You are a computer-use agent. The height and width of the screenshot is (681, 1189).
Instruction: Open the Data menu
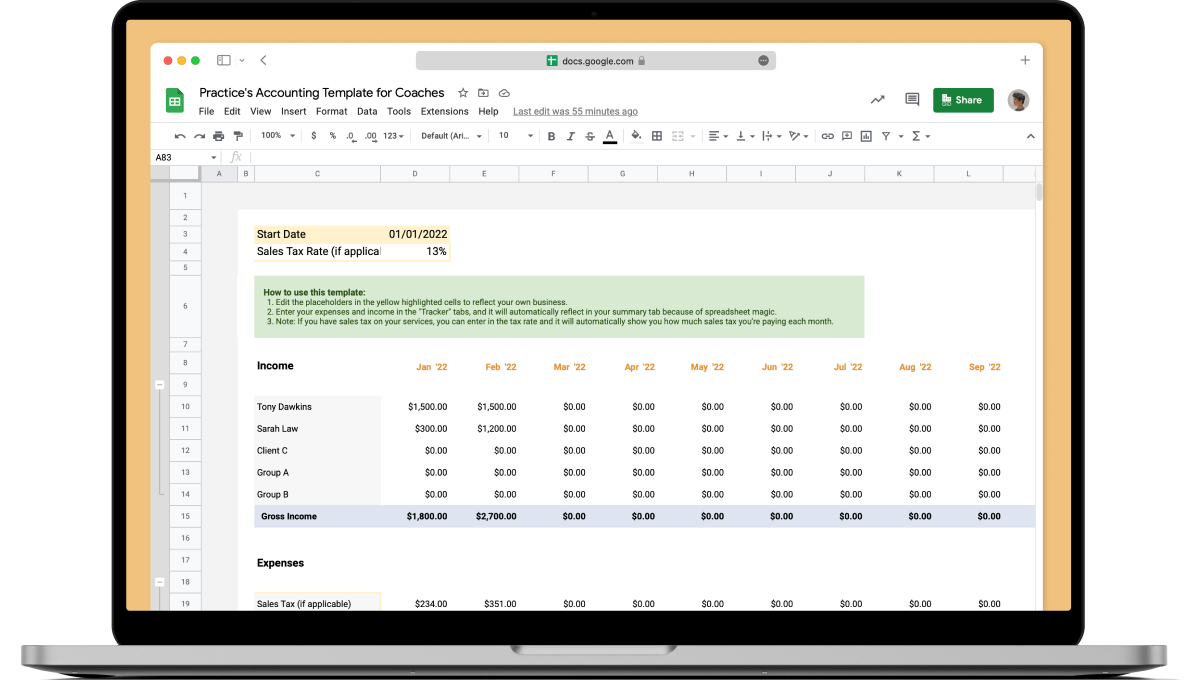367,111
